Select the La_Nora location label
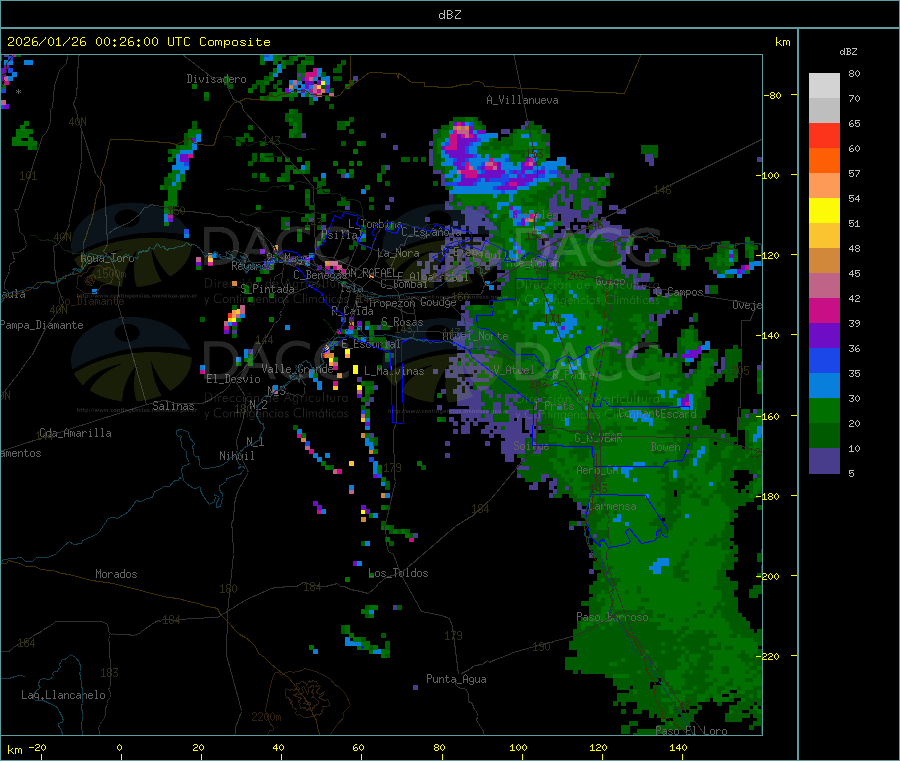This screenshot has height=761, width=900. [x=398, y=253]
